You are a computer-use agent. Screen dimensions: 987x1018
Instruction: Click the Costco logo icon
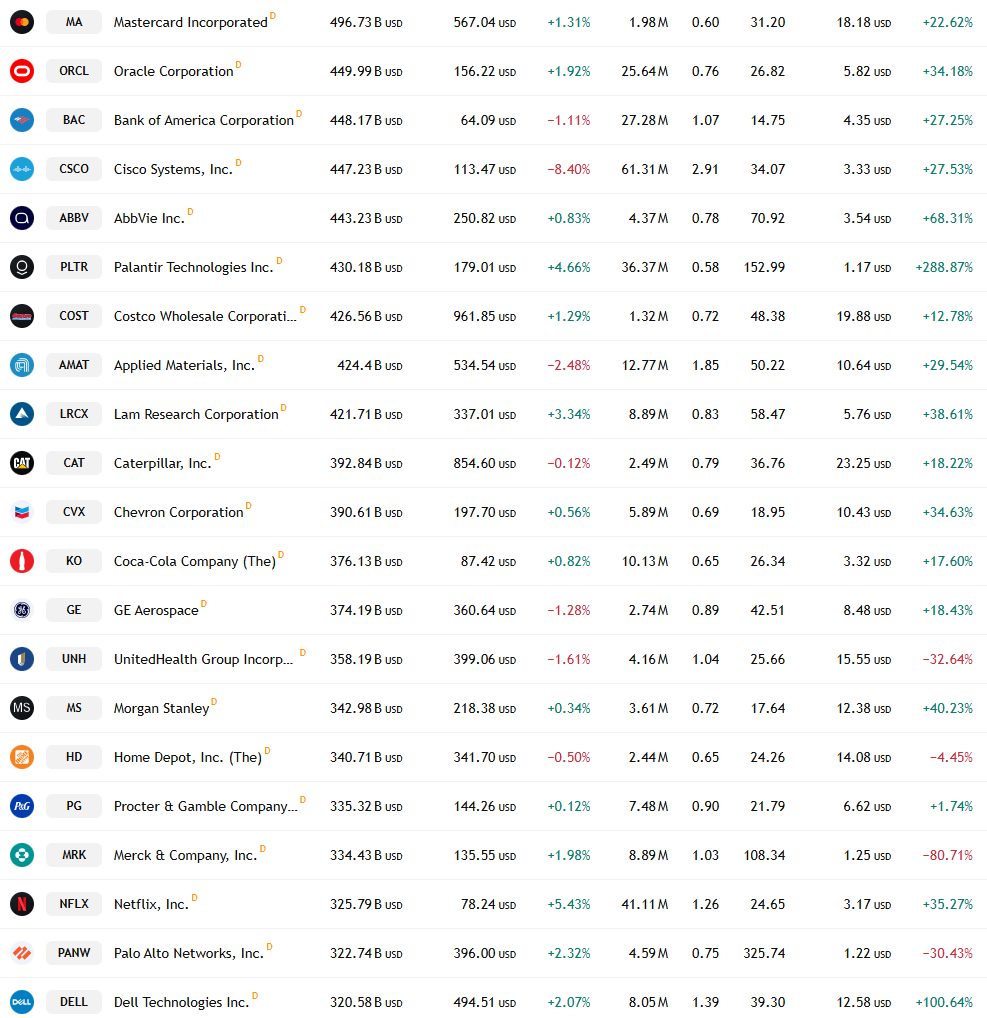click(21, 316)
